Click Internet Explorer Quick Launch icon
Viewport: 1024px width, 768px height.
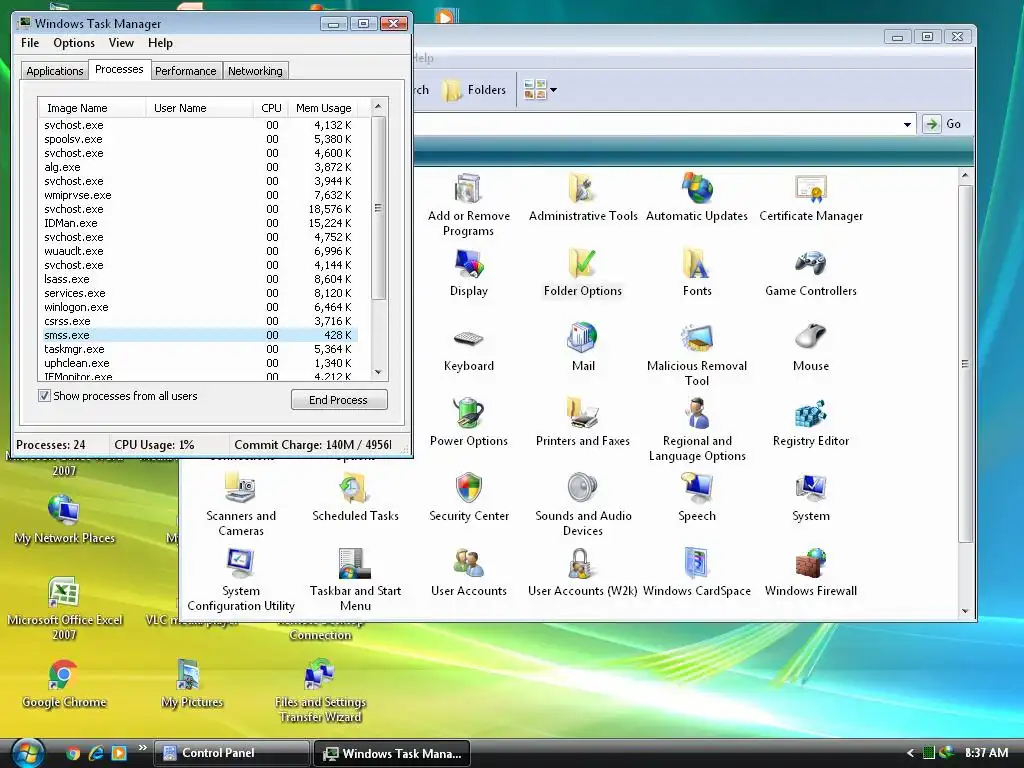point(96,753)
